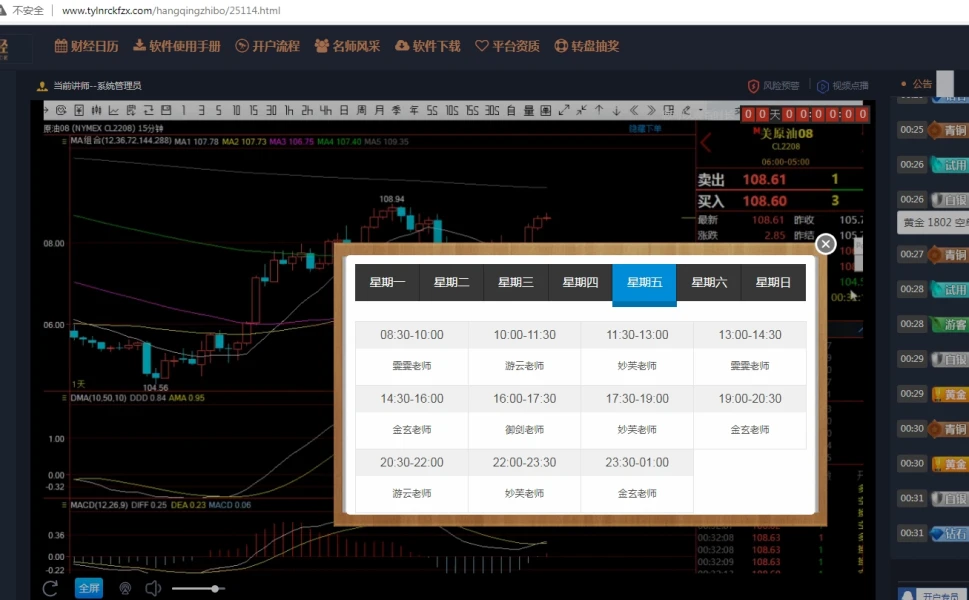969x600 pixels.
Task: Click the 财经日历 calendar icon
Action: click(60, 46)
